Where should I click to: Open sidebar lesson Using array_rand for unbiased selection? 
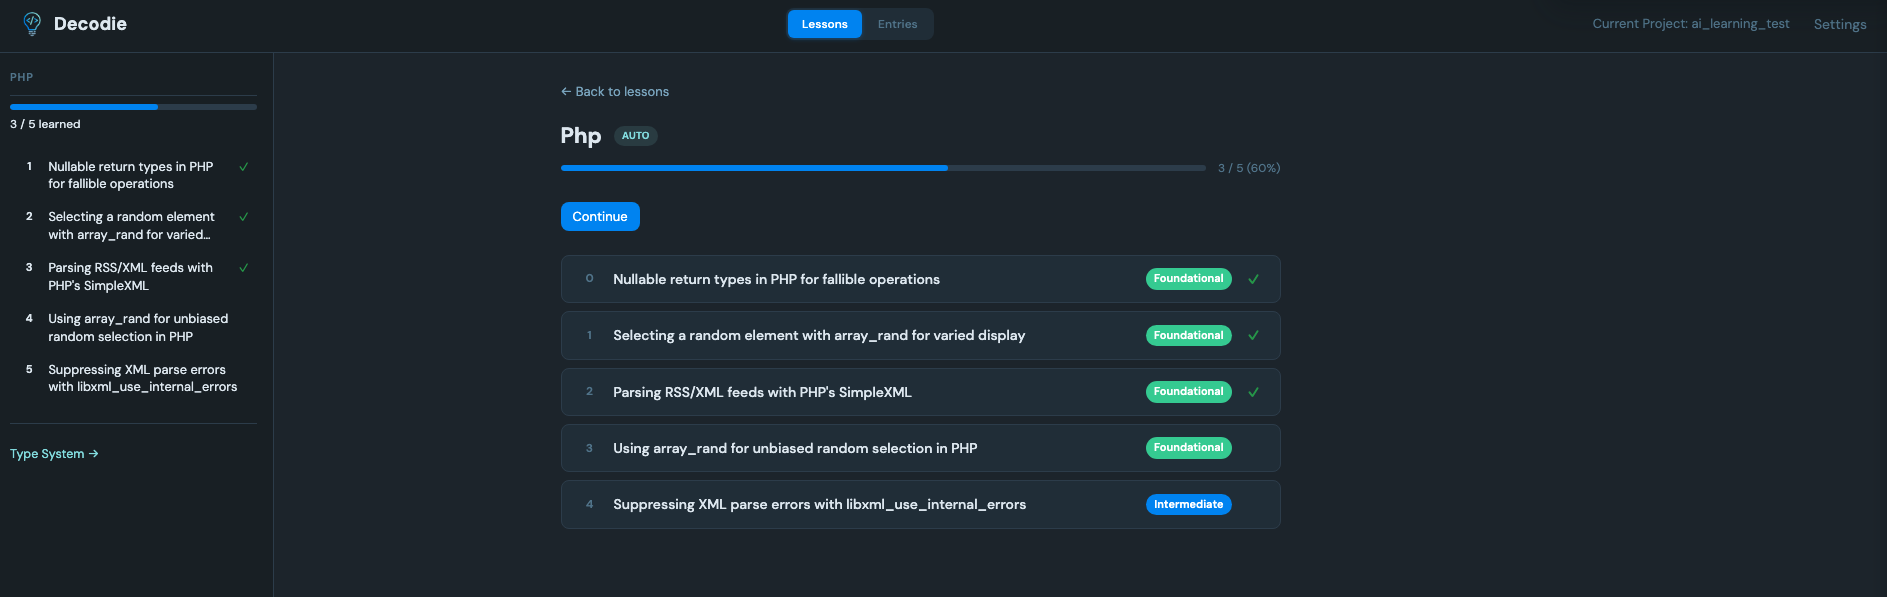coord(138,328)
